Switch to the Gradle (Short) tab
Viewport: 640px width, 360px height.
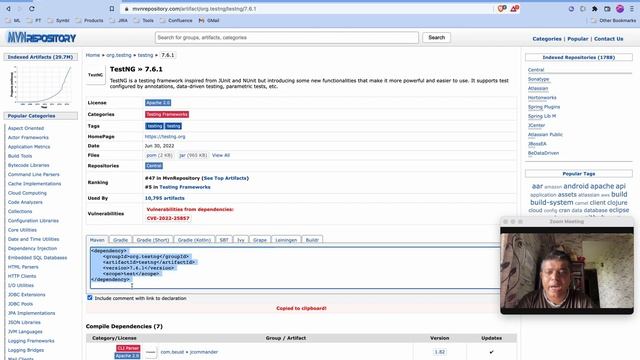click(x=153, y=240)
